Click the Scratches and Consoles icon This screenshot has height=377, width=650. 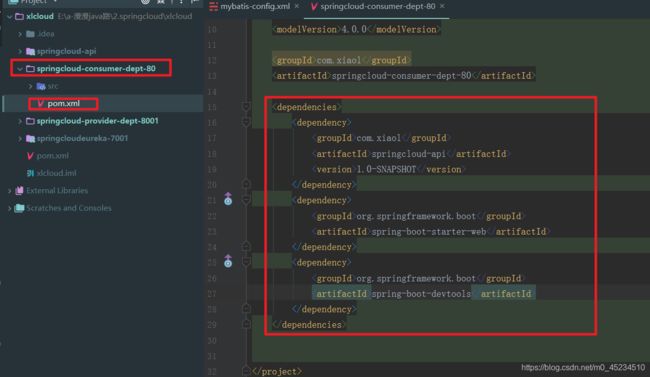pyautogui.click(x=19, y=208)
